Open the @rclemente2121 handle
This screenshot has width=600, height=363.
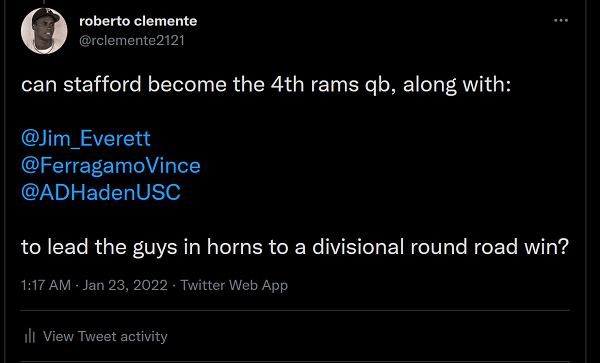pos(132,40)
